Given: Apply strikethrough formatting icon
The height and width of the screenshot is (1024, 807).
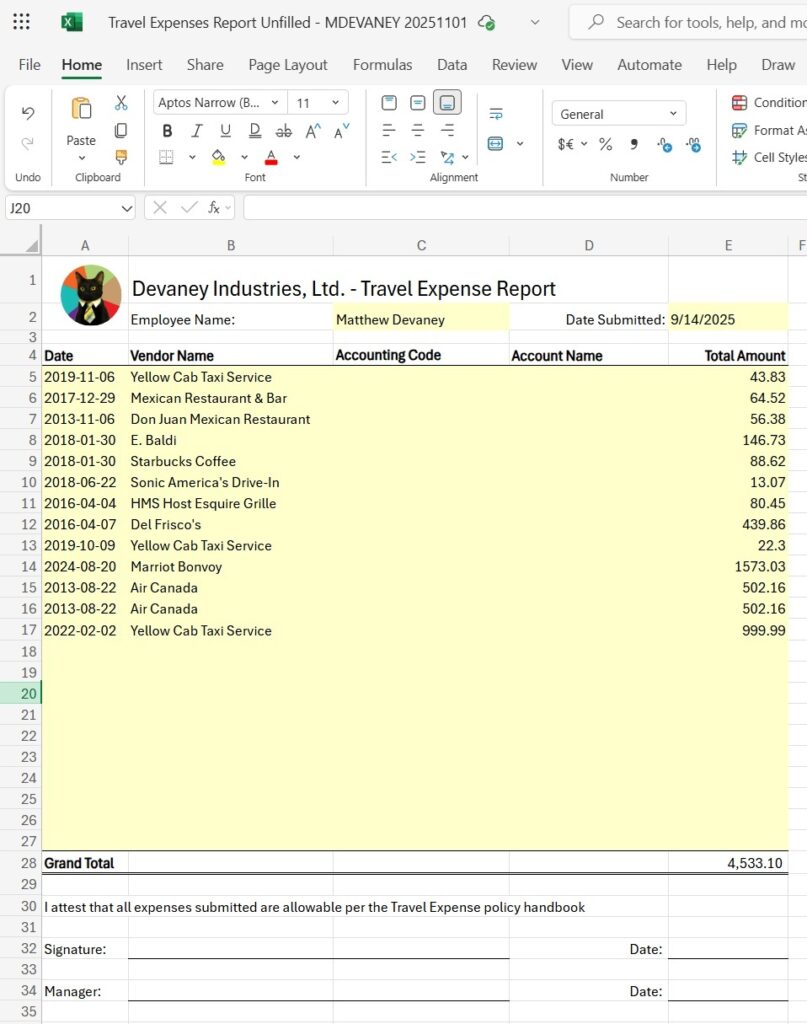Looking at the screenshot, I should coord(284,131).
